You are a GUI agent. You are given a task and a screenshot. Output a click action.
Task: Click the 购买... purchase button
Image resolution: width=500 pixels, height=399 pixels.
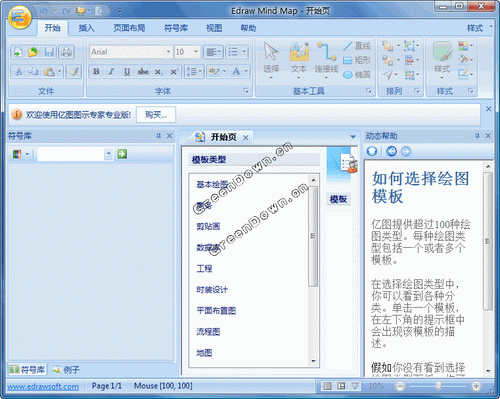tap(156, 115)
